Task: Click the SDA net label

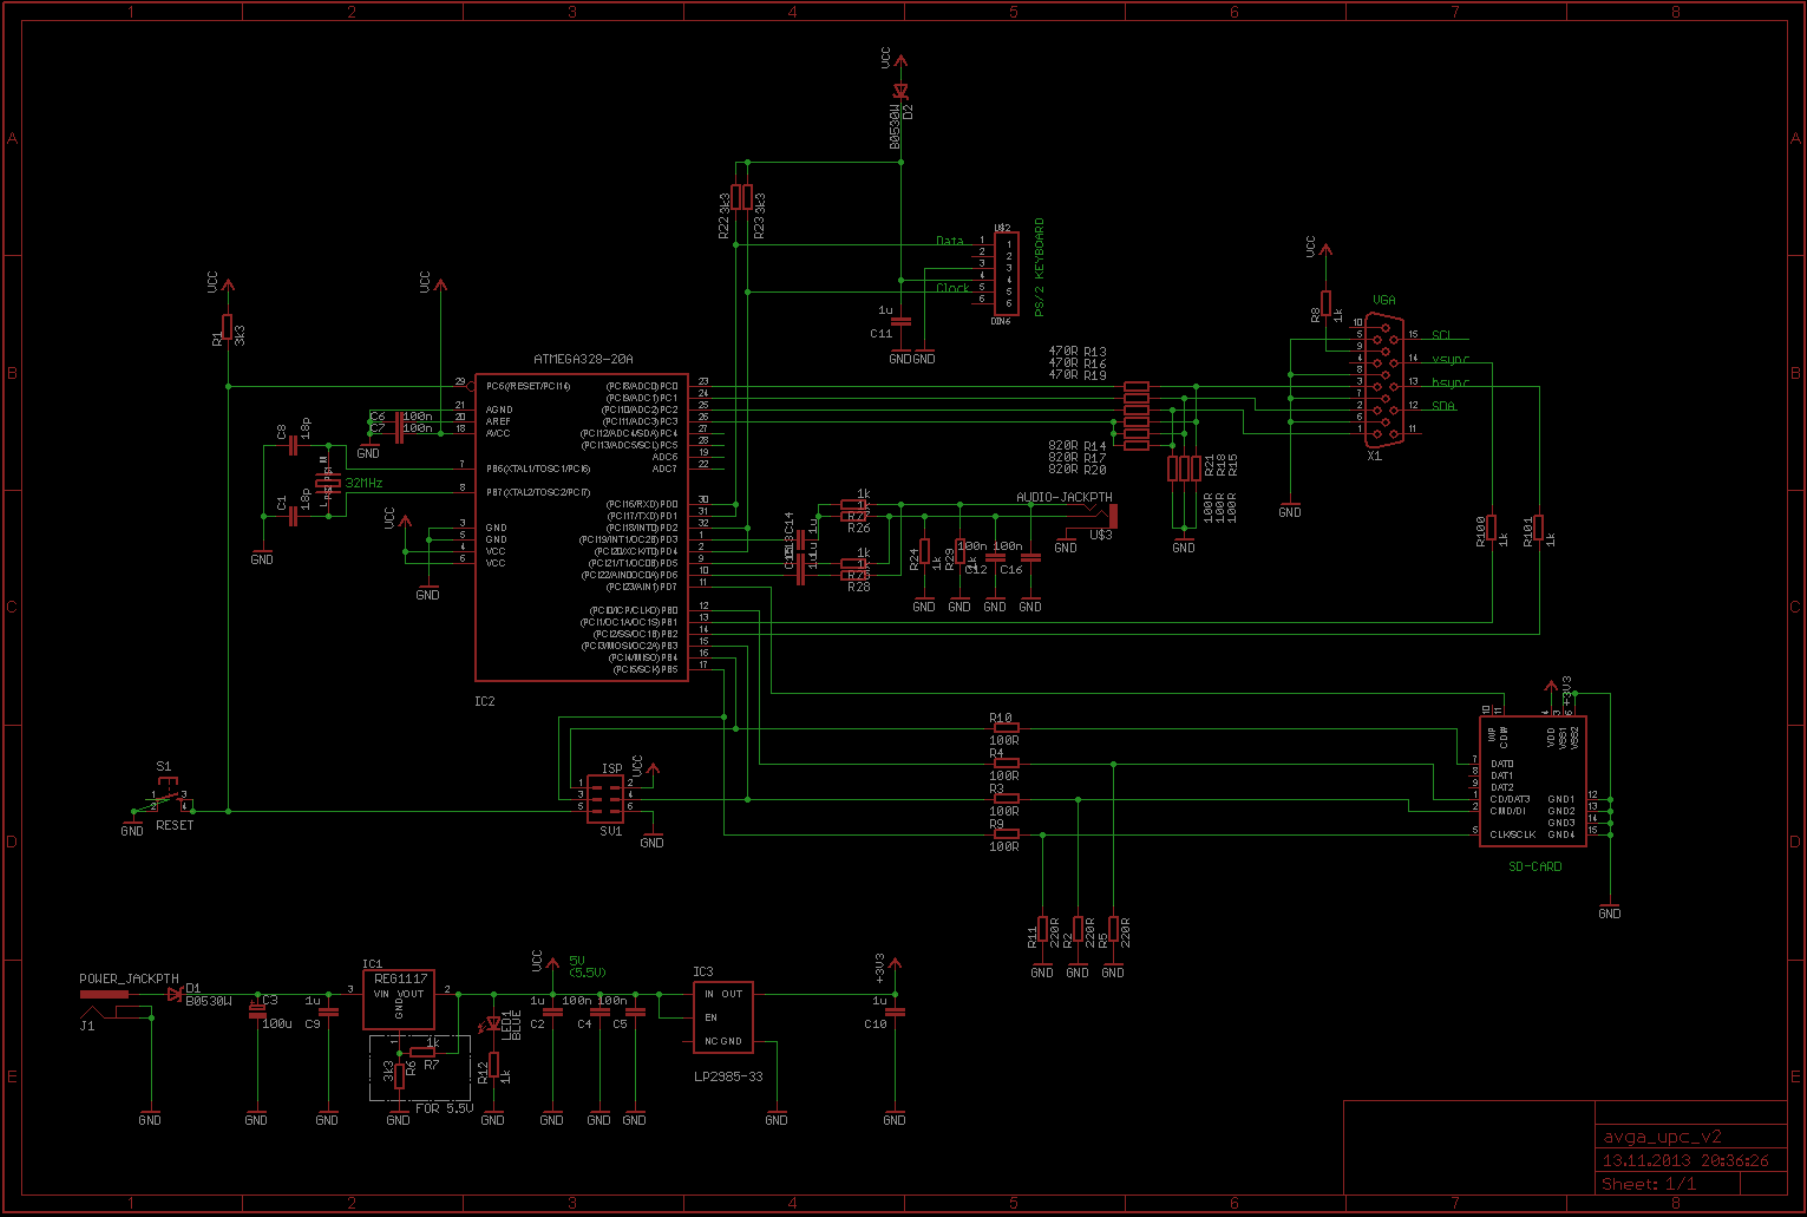Action: point(1443,407)
